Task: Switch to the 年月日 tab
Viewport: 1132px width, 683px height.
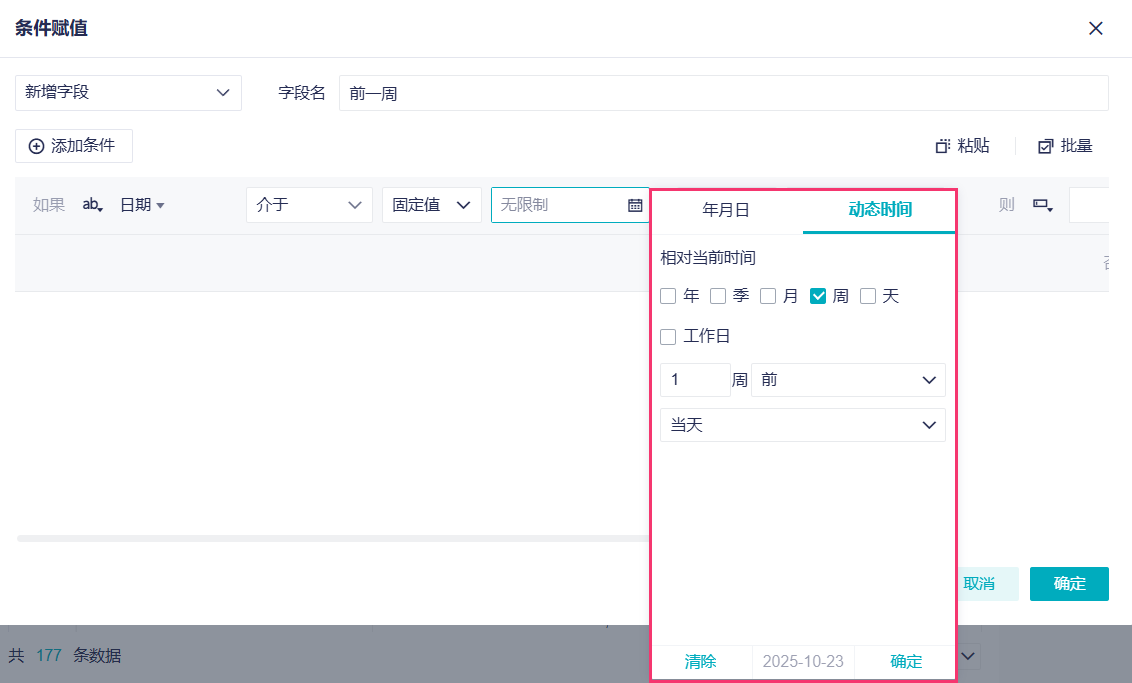Action: click(x=726, y=210)
